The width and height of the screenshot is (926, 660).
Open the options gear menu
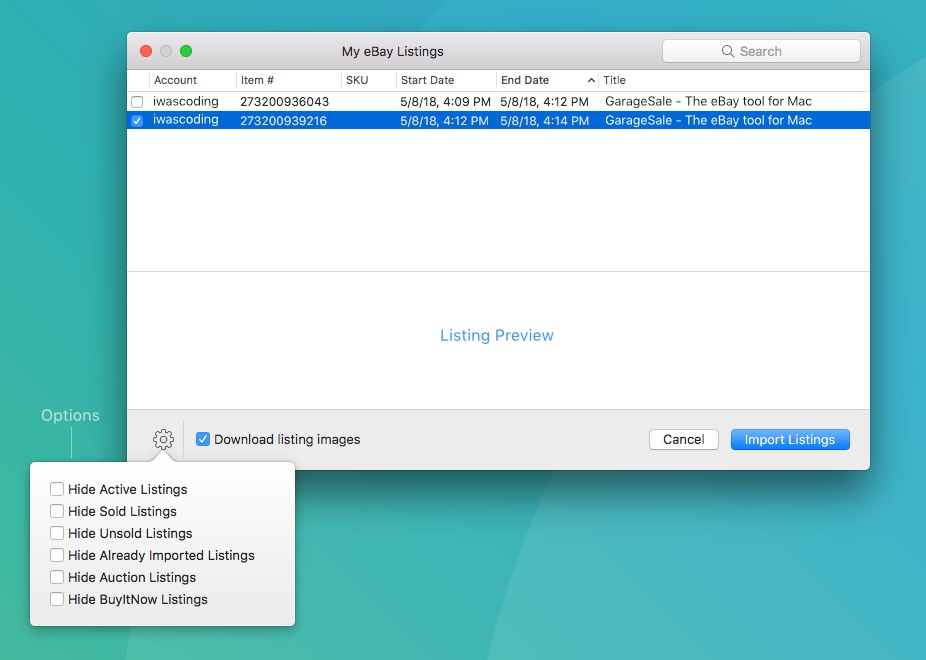(x=163, y=439)
